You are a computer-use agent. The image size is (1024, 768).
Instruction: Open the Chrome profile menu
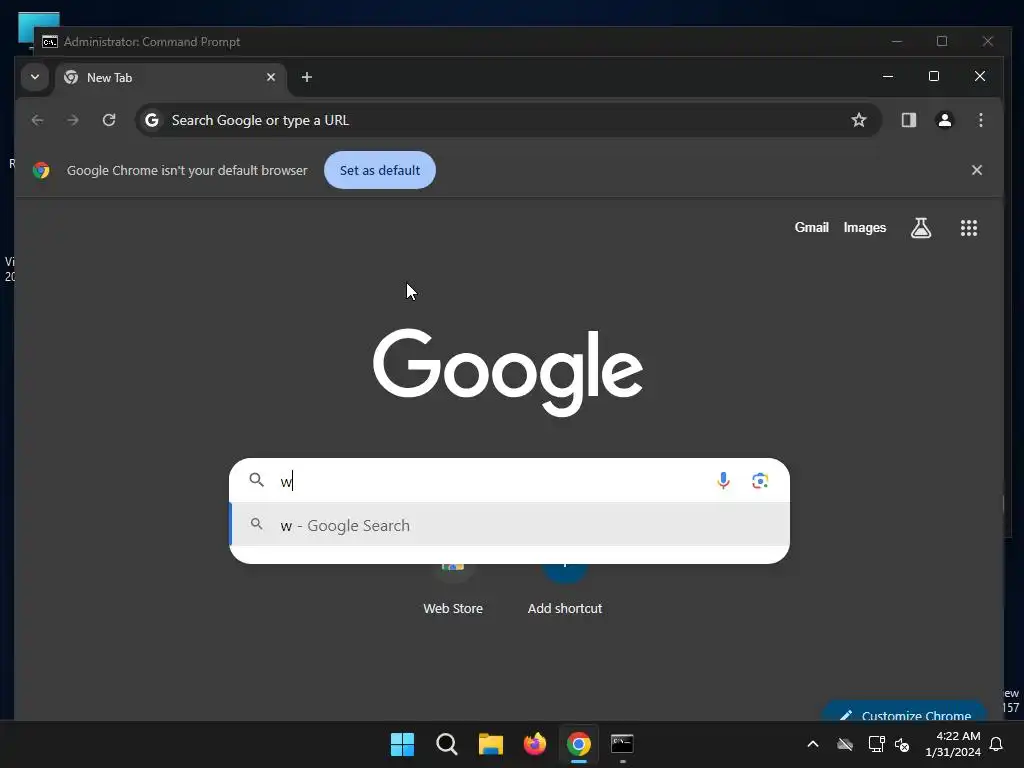pos(944,120)
